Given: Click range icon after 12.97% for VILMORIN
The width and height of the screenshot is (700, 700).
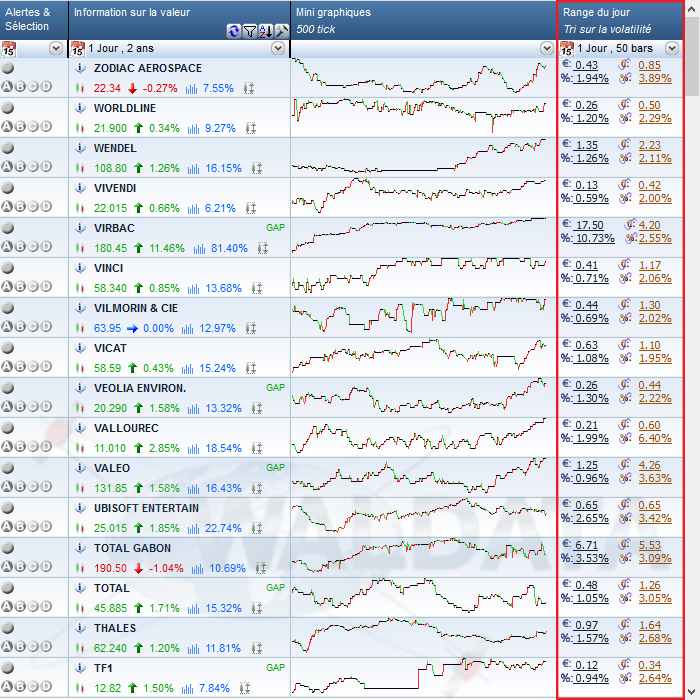Looking at the screenshot, I should (251, 329).
